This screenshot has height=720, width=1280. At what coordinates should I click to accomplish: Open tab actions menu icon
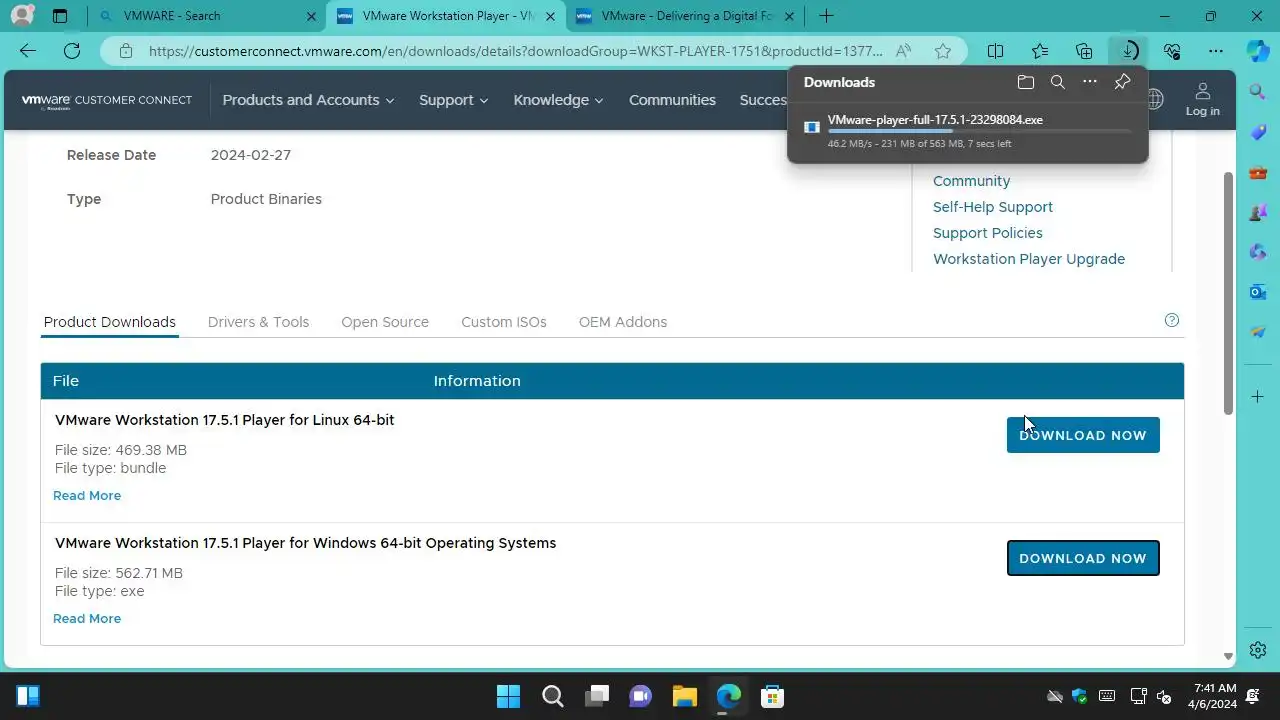click(x=60, y=16)
